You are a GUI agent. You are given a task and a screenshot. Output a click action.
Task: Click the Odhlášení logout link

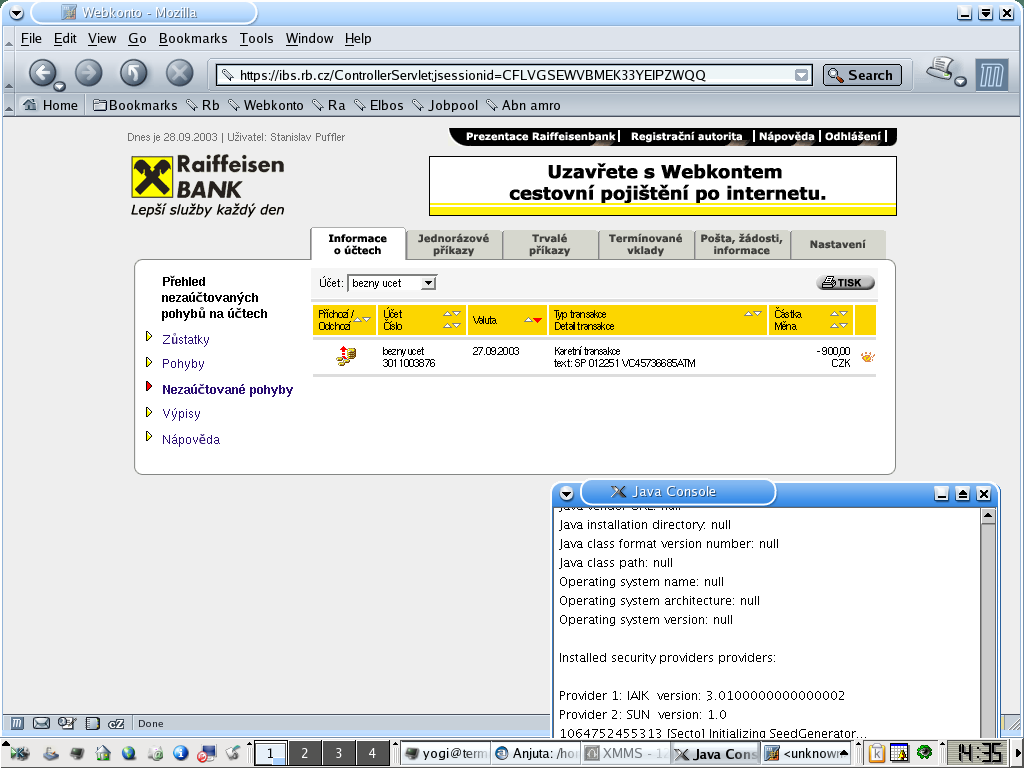(x=852, y=136)
